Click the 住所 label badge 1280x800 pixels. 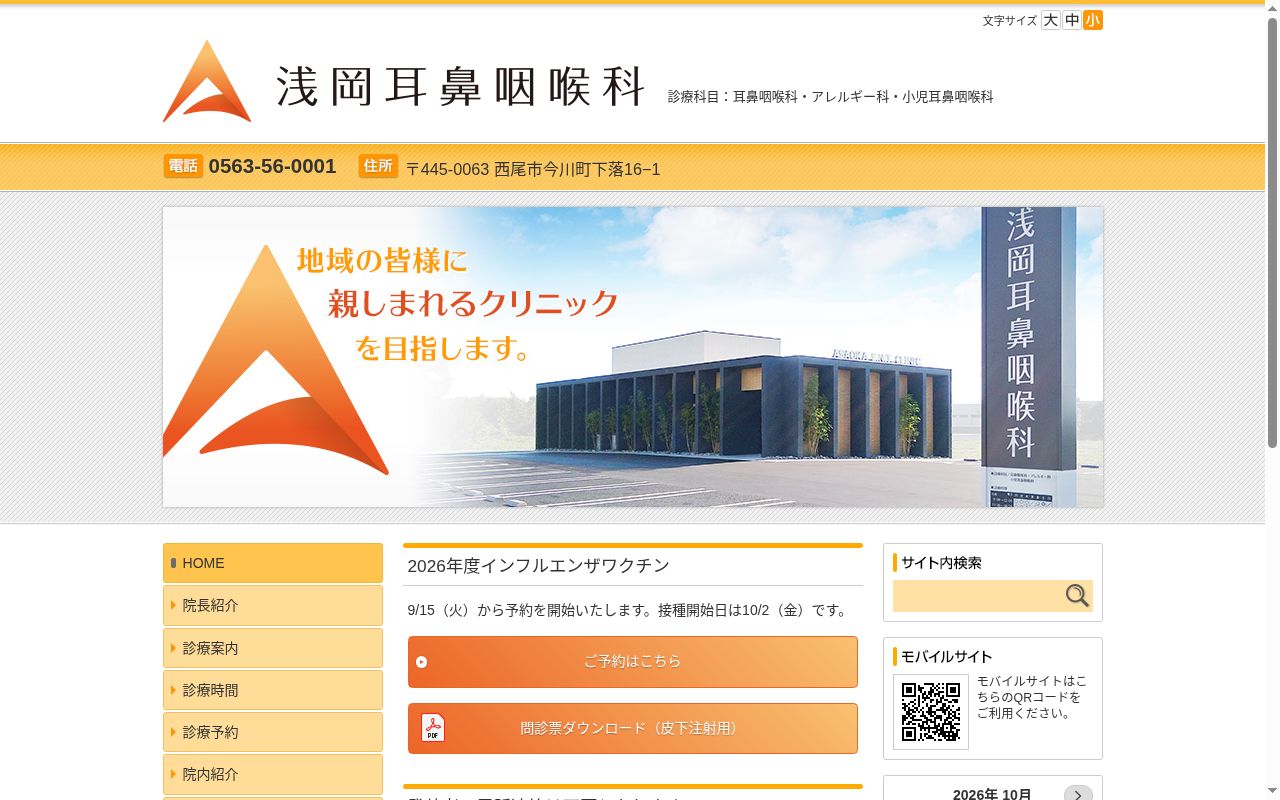tap(378, 166)
